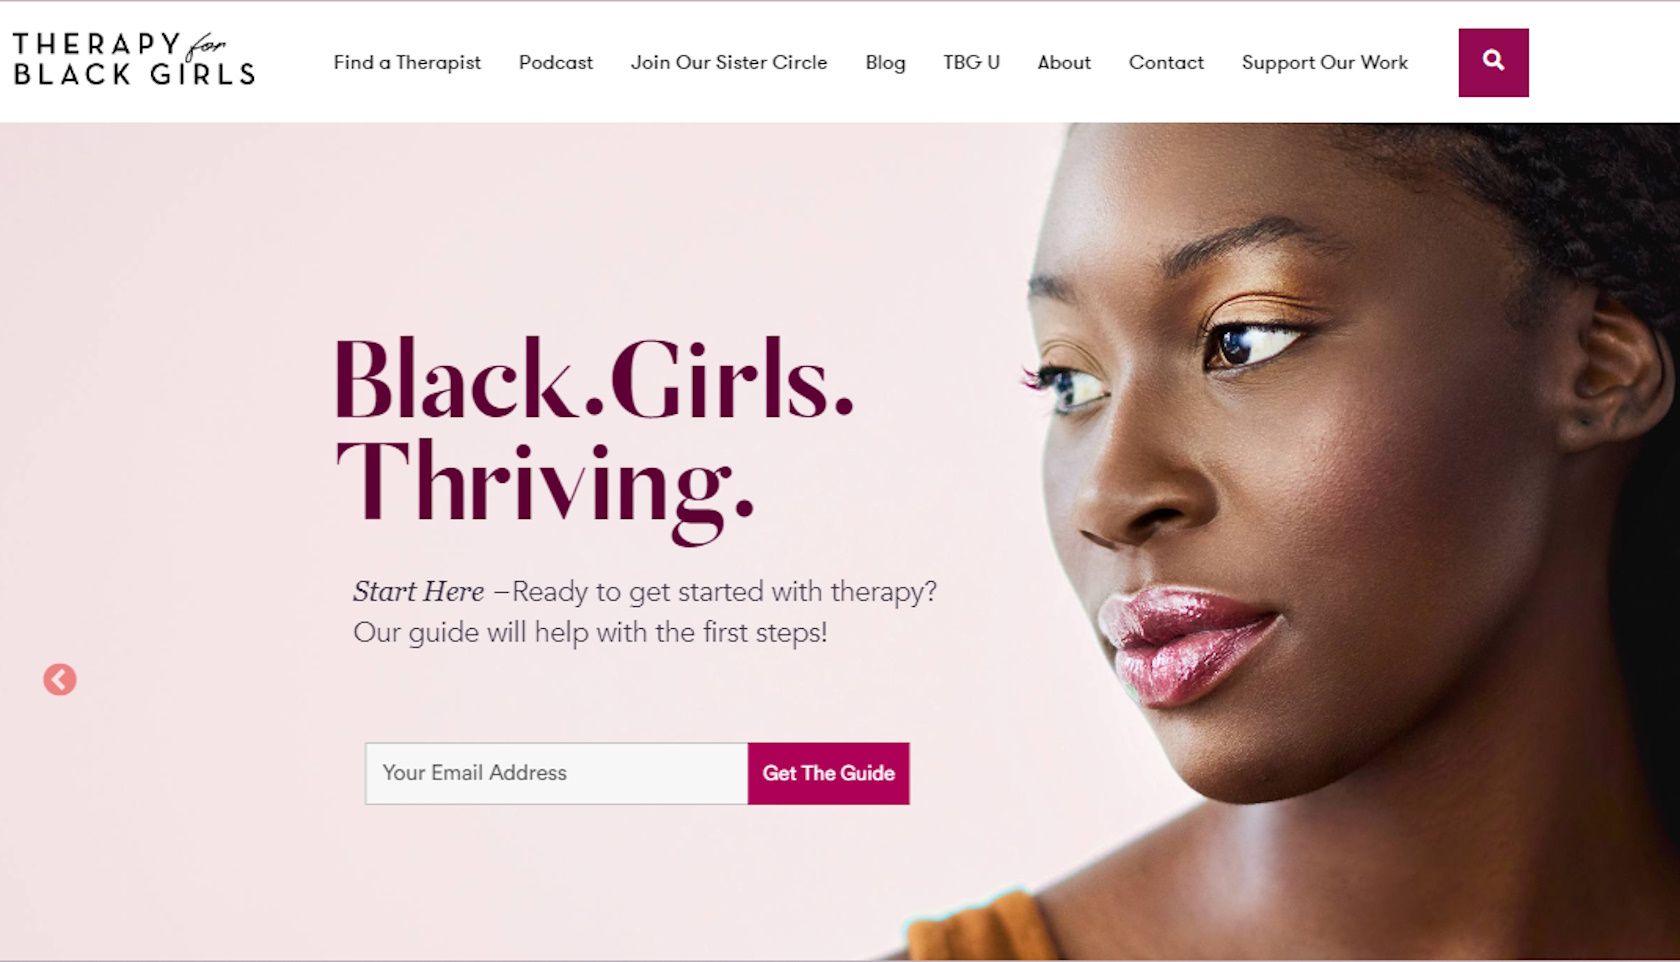1680x962 pixels.
Task: Focus the Your Email Address field
Action: click(556, 773)
